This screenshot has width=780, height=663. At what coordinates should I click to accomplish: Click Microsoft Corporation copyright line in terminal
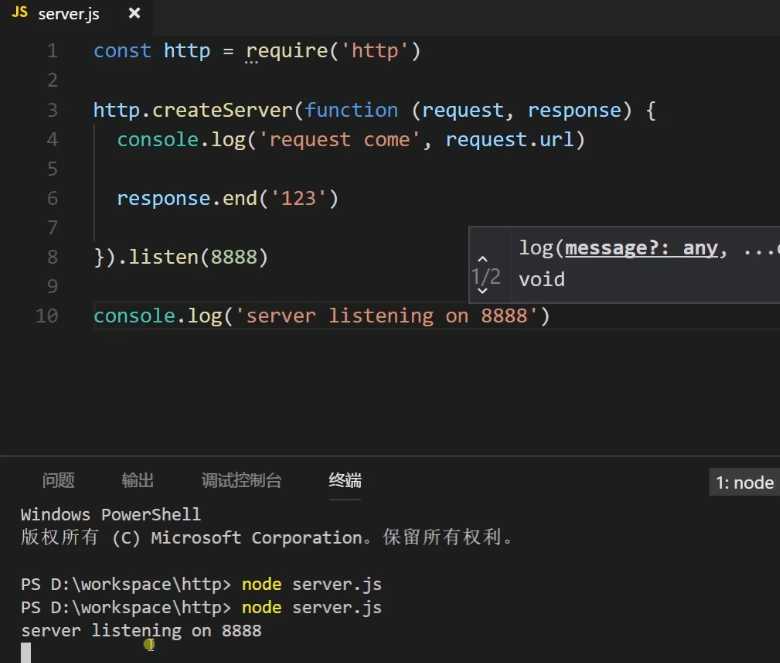pyautogui.click(x=266, y=537)
